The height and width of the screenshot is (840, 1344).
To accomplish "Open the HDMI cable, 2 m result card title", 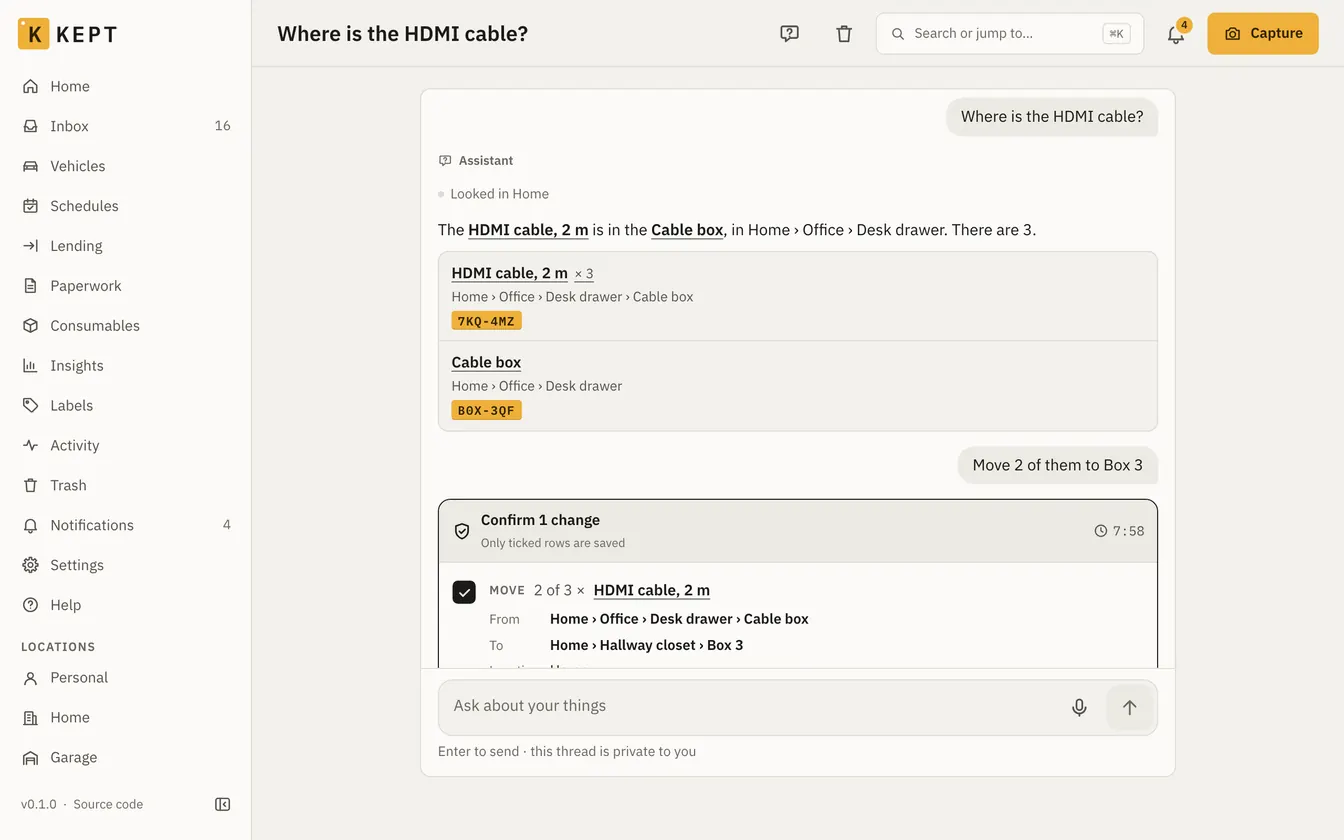I will pos(509,273).
